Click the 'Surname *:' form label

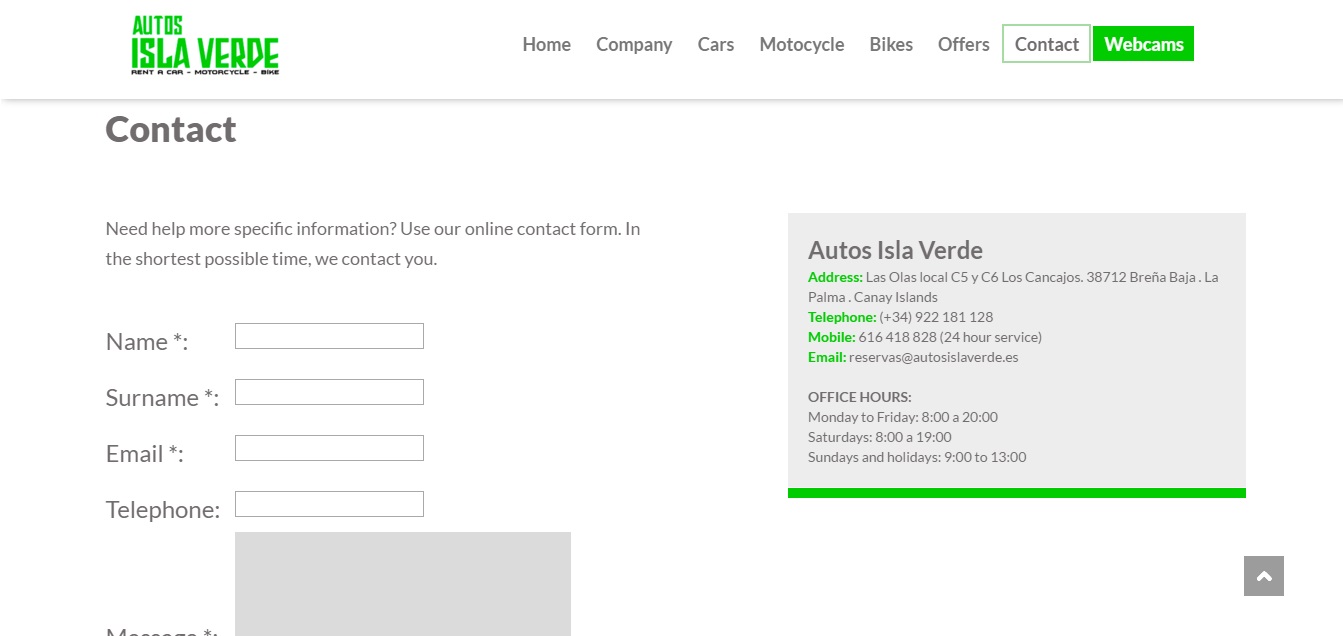tap(162, 398)
